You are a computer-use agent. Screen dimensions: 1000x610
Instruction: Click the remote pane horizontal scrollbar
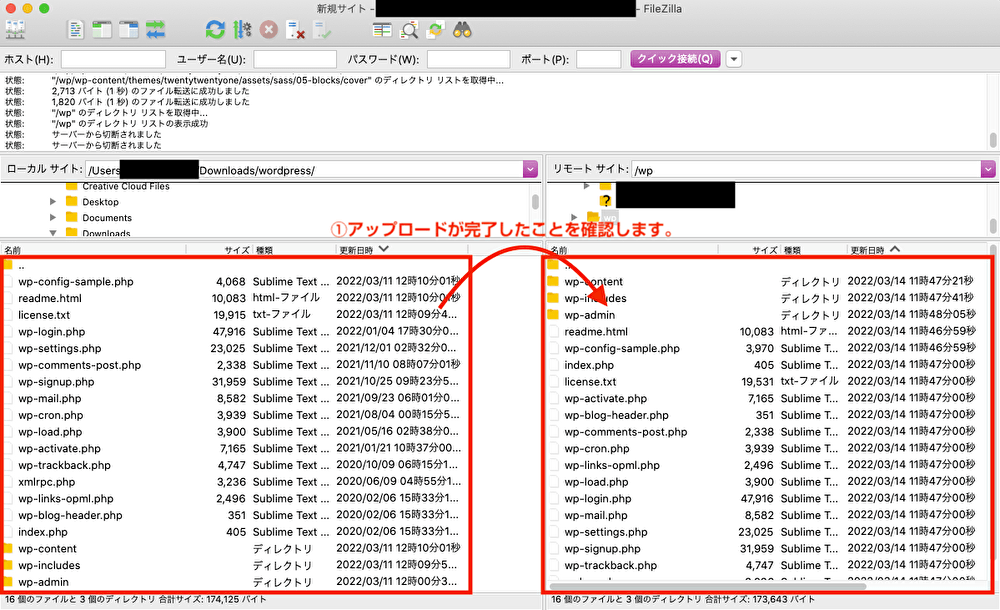point(700,587)
